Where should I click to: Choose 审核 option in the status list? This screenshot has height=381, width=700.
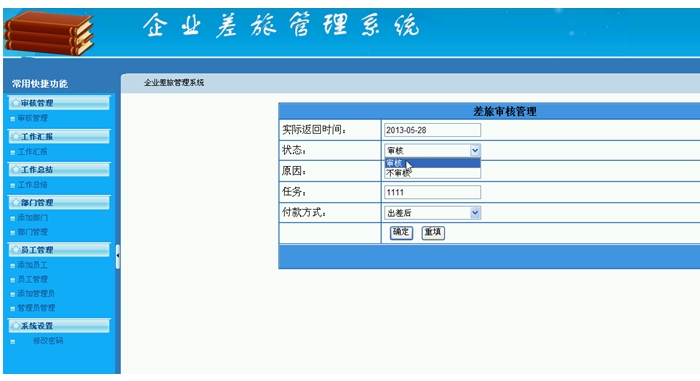432,163
